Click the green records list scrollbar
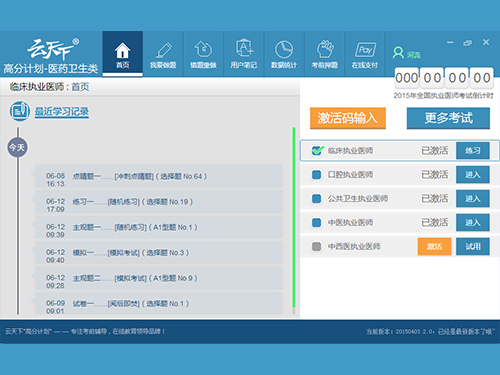This screenshot has height=375, width=500. (x=294, y=217)
